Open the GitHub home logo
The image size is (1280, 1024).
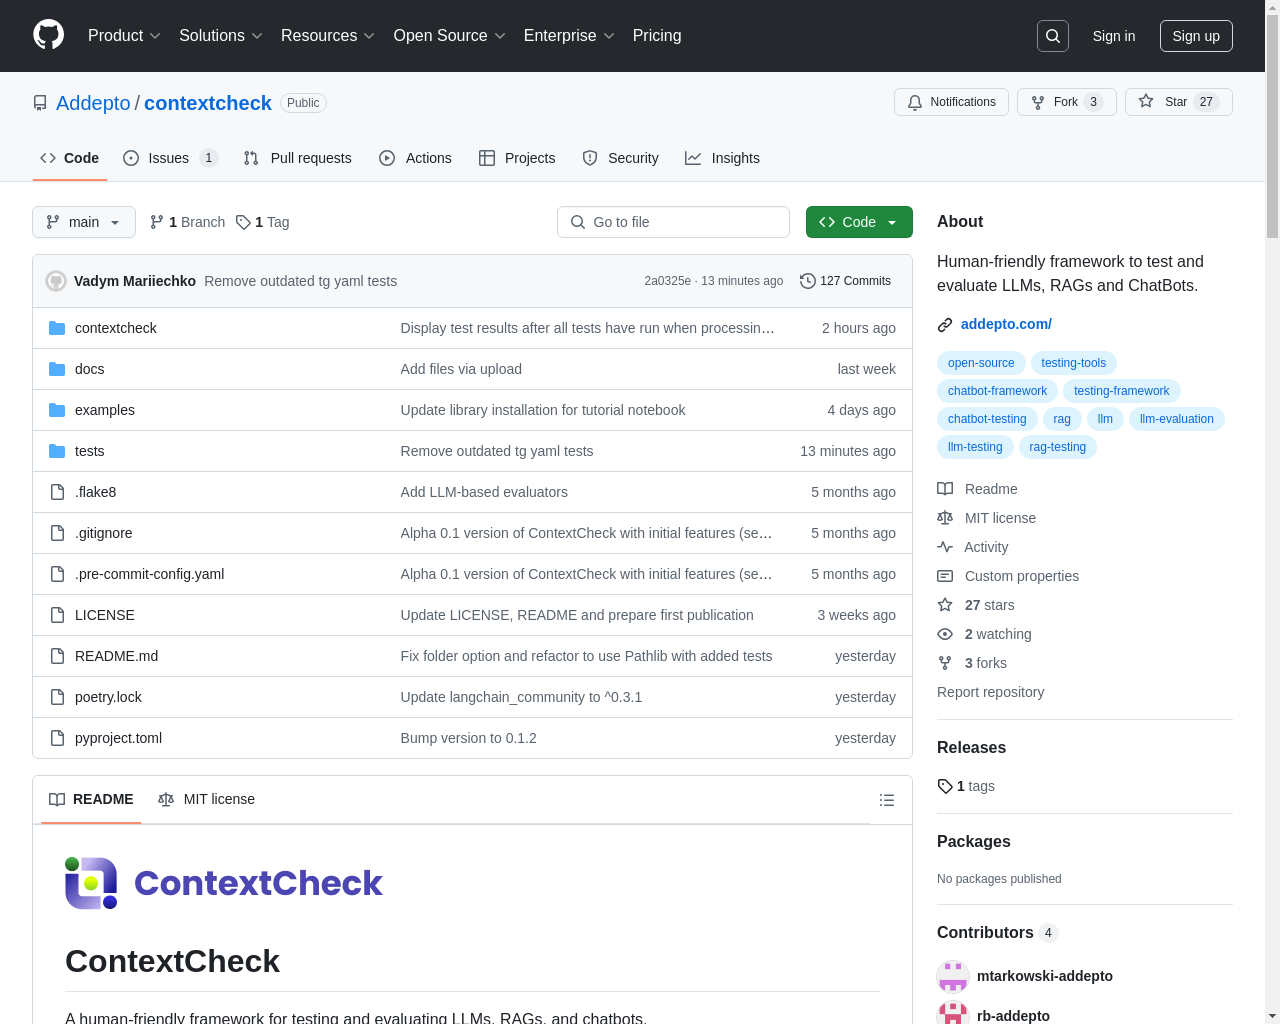click(x=48, y=35)
